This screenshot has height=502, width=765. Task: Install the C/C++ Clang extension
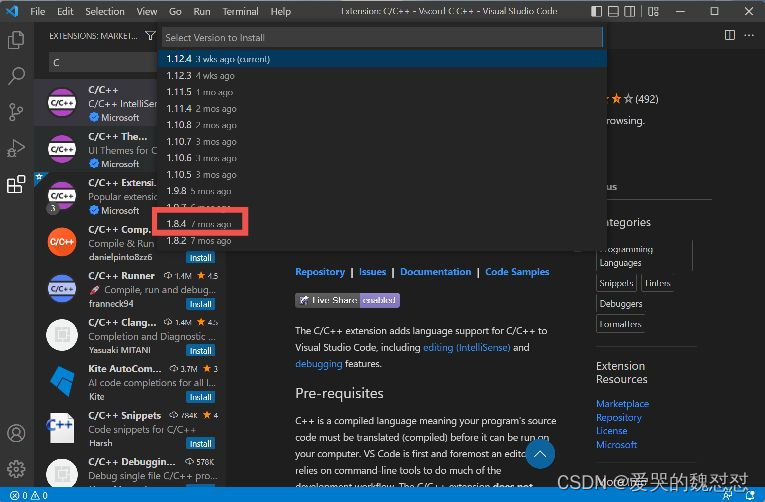(200, 350)
